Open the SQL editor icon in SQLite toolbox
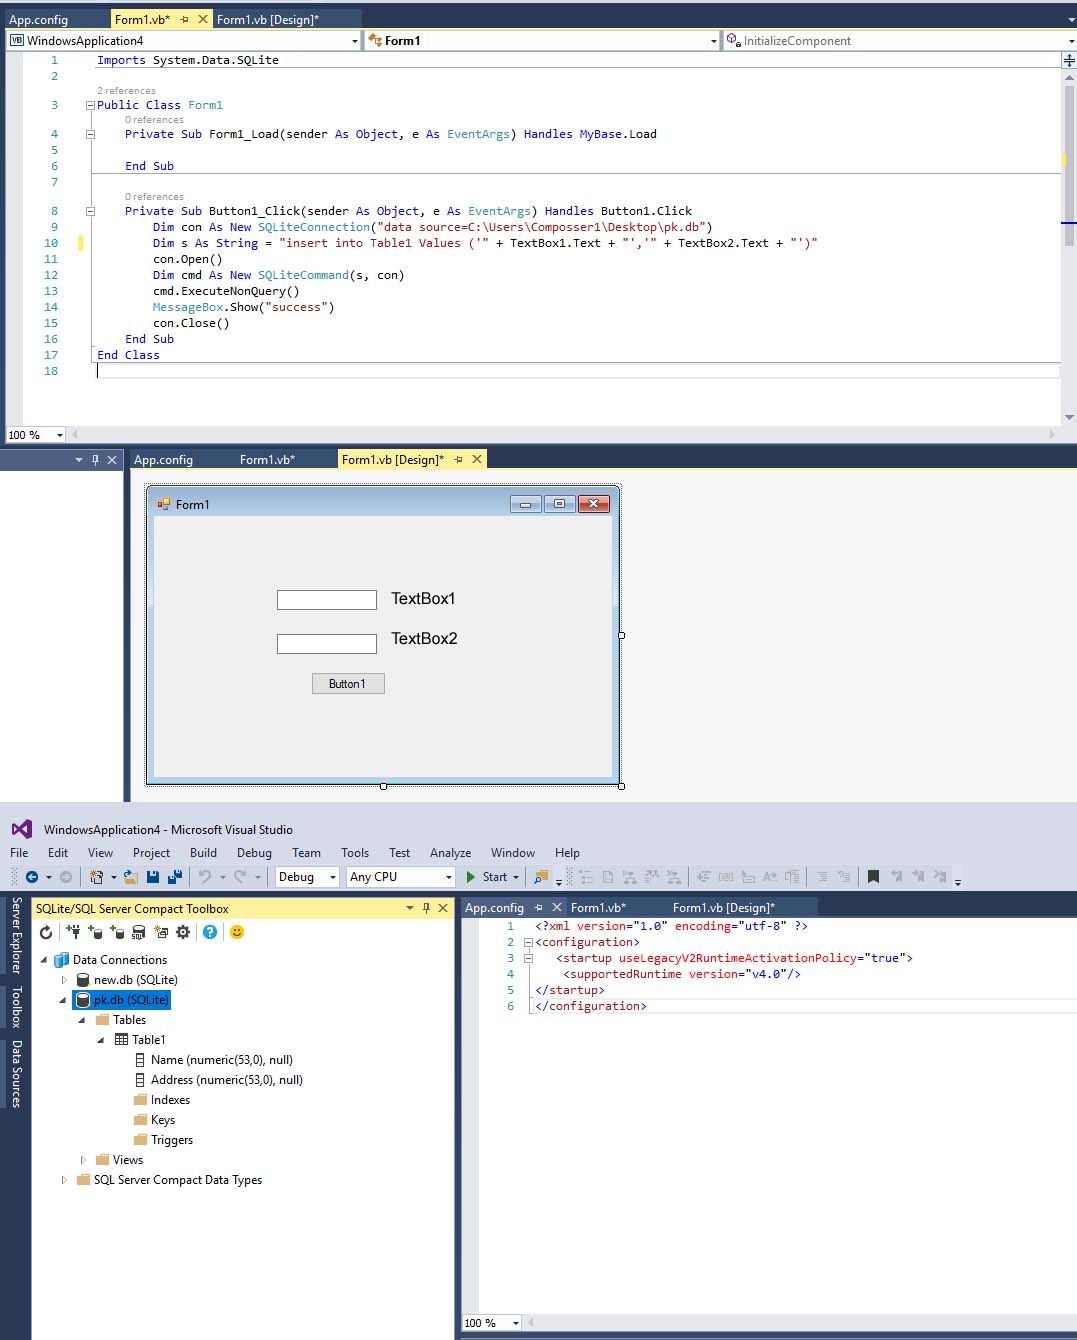Screen dimensions: 1077x1340 click(x=138, y=932)
